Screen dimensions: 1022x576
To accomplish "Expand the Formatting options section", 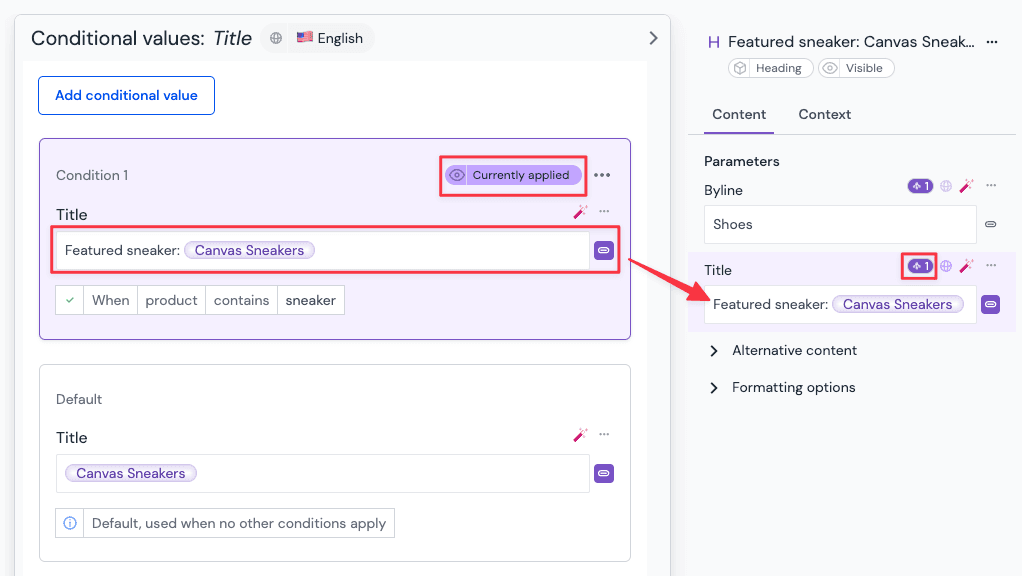I will 782,388.
